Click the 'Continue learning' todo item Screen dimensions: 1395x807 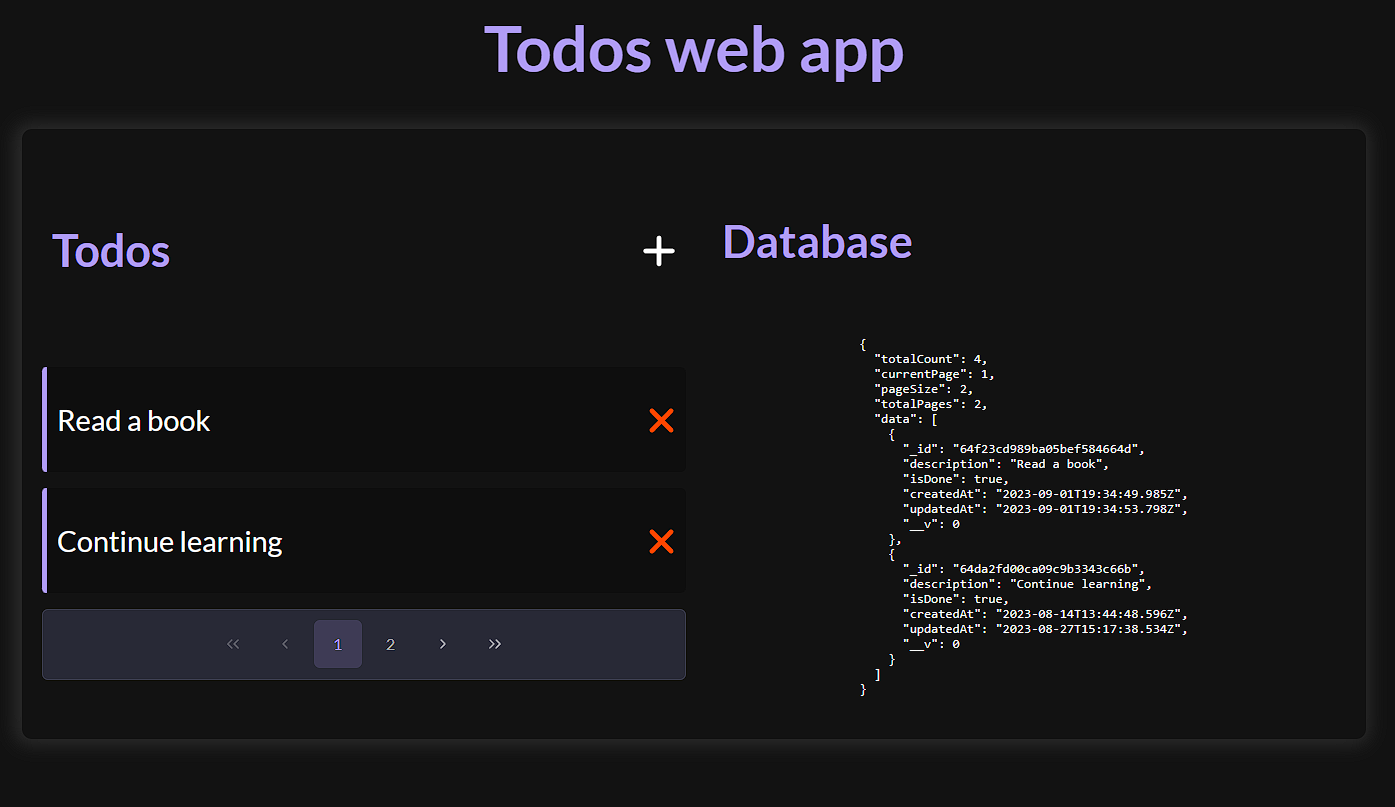364,541
